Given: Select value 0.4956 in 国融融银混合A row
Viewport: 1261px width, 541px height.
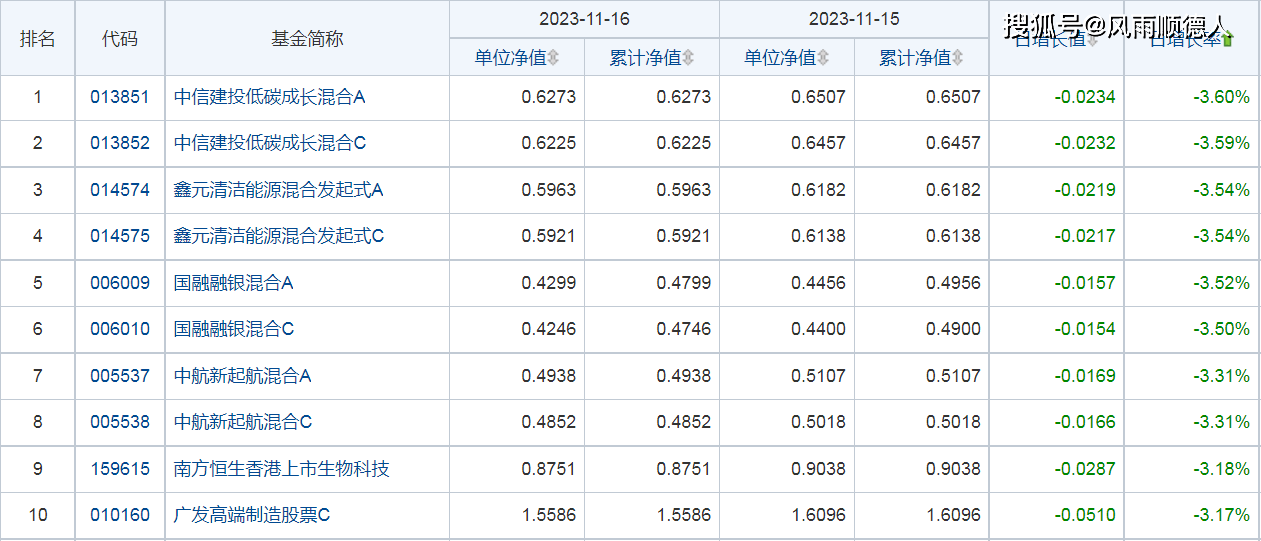Looking at the screenshot, I should 953,283.
